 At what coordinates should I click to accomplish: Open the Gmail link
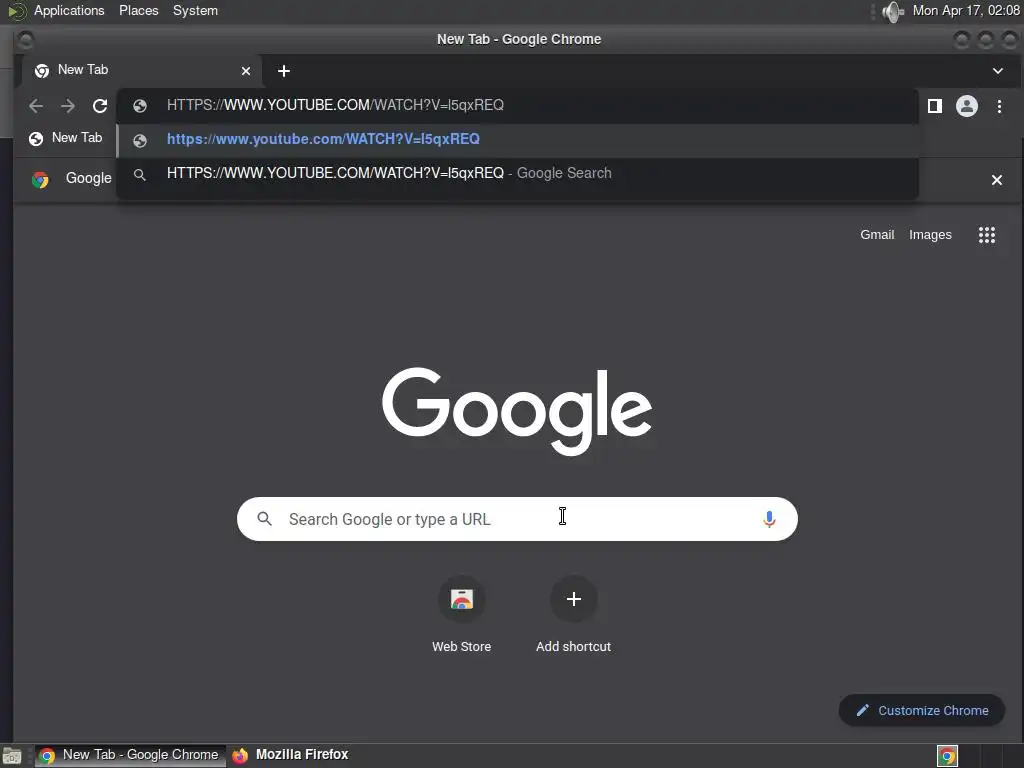(x=876, y=234)
